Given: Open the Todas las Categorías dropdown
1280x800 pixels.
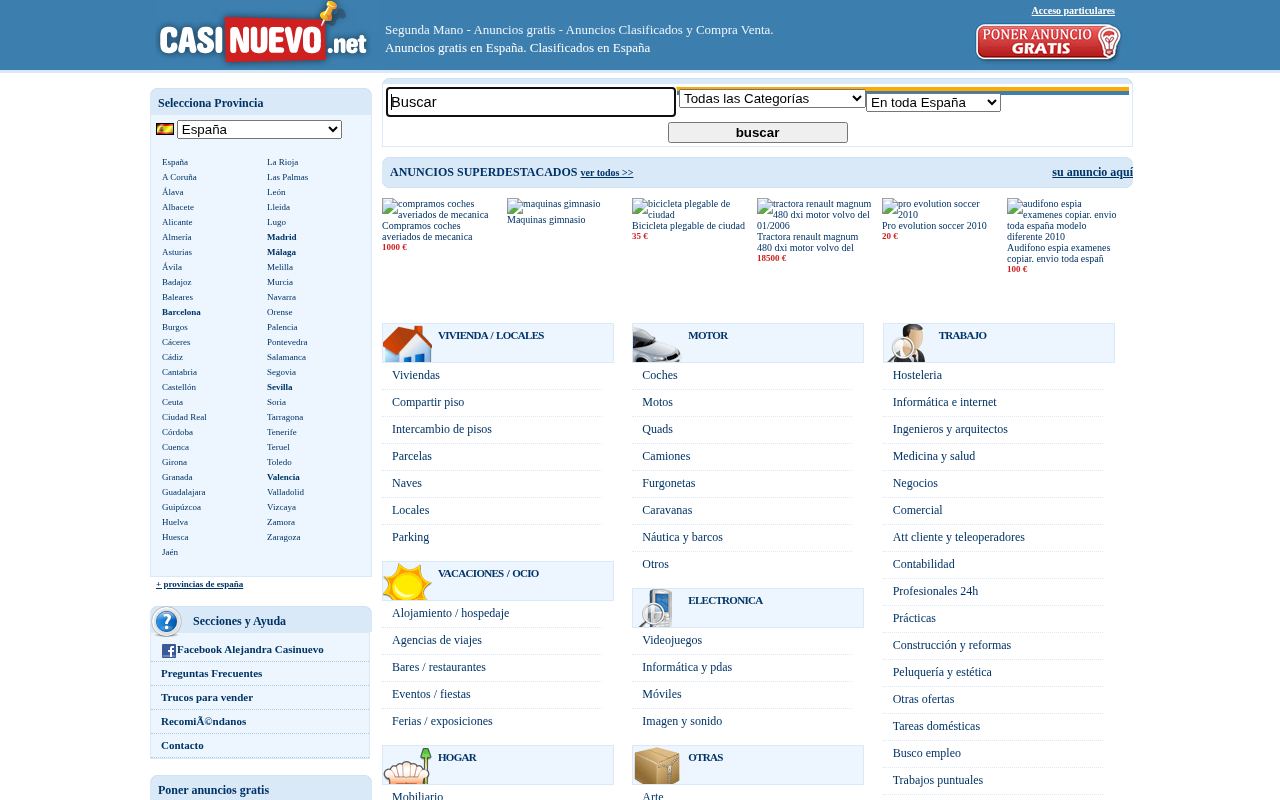Looking at the screenshot, I should 772,98.
